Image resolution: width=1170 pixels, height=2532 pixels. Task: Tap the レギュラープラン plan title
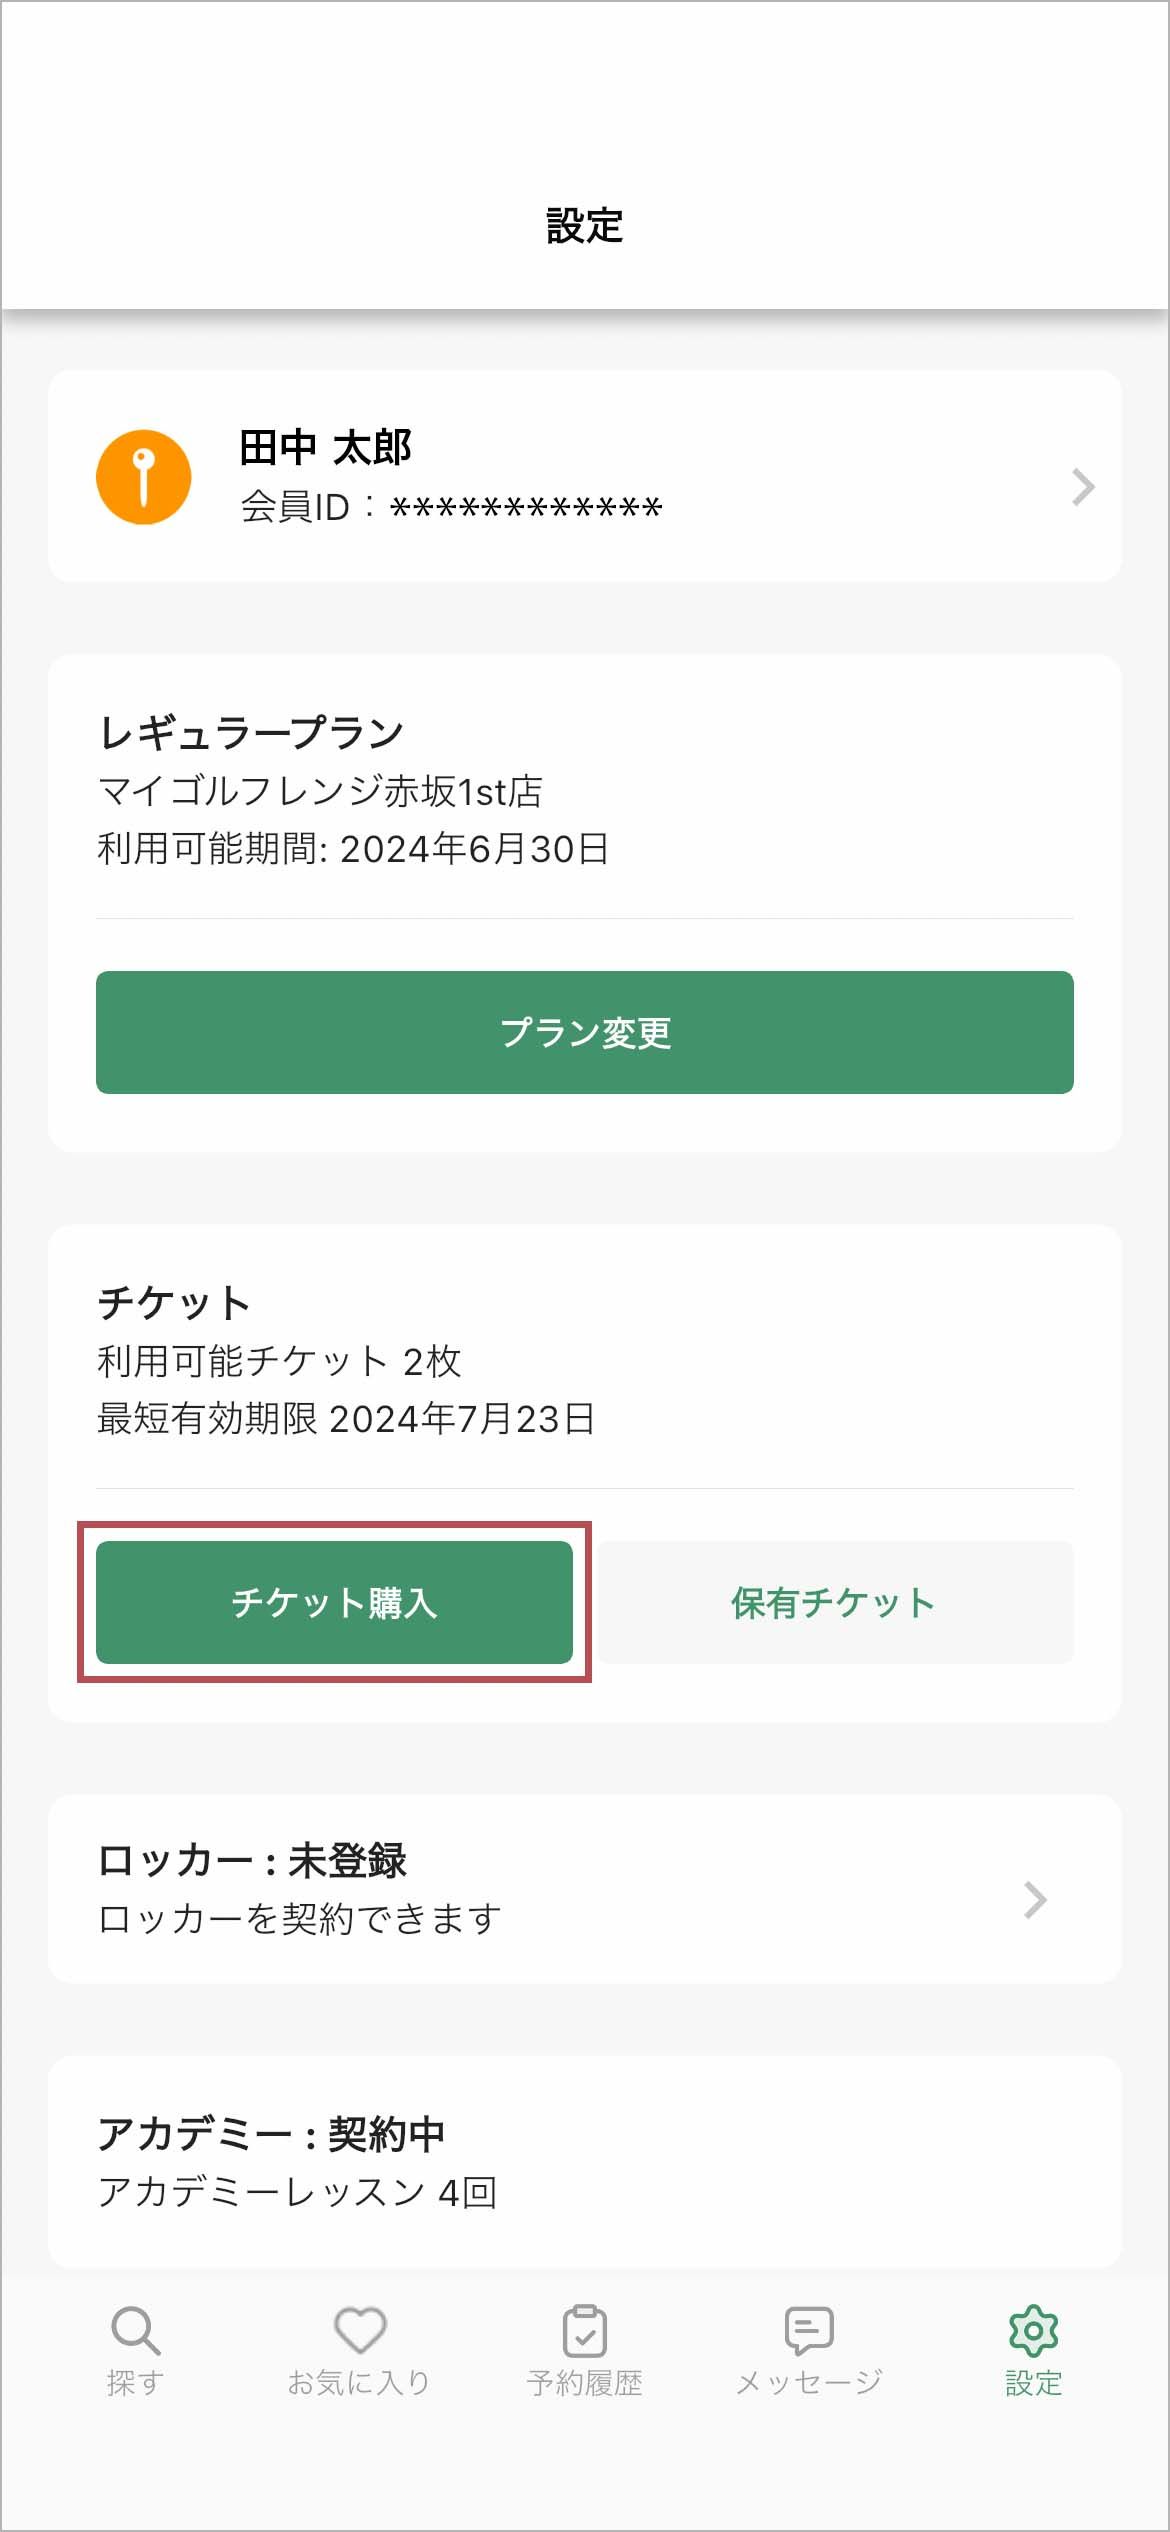point(251,733)
